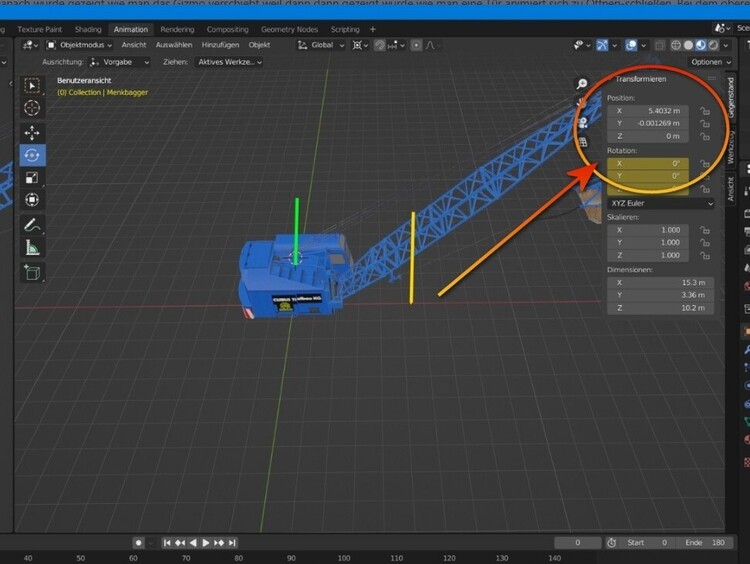Toggle lock for Skalieren Z value
The width and height of the screenshot is (750, 564).
coord(705,255)
